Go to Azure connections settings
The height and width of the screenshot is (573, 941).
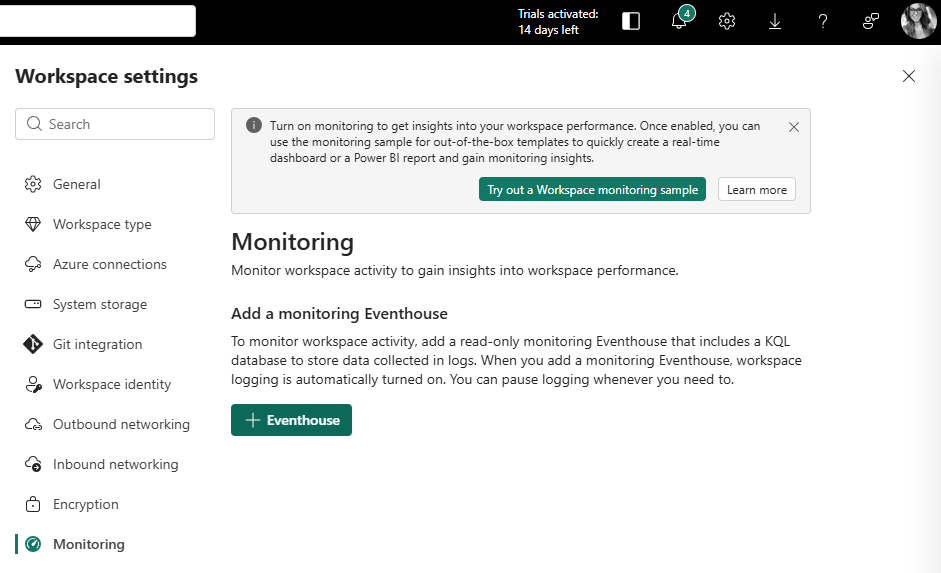109,264
